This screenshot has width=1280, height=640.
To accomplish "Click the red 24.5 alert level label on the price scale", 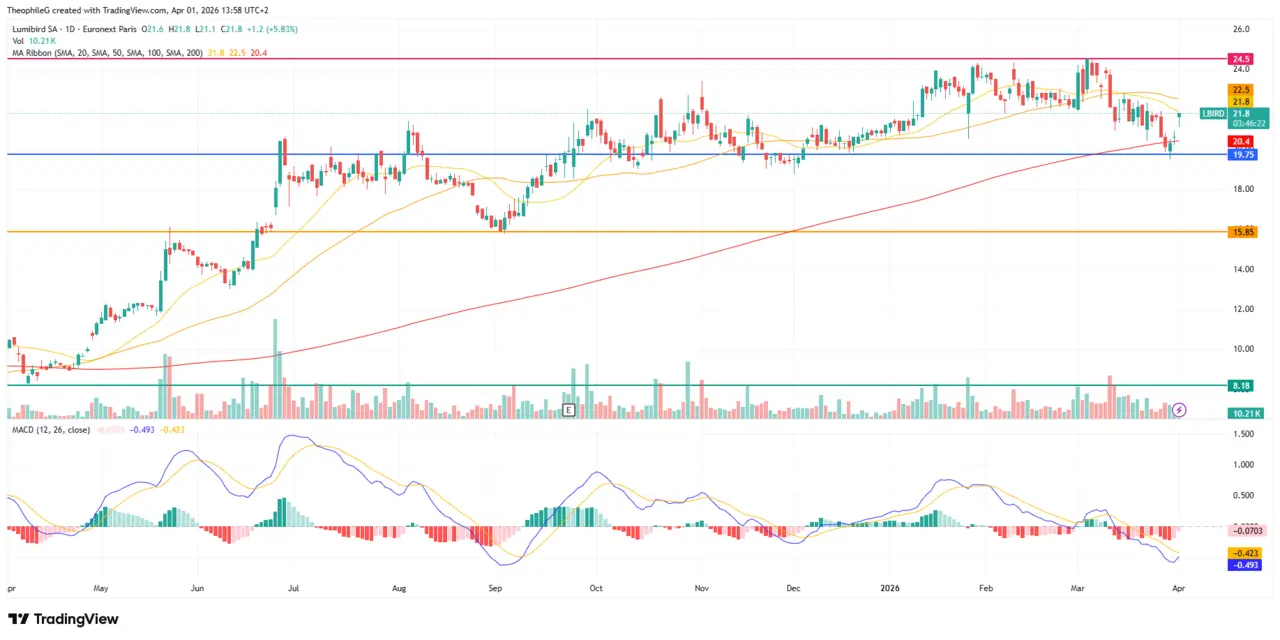I will 1239,59.
